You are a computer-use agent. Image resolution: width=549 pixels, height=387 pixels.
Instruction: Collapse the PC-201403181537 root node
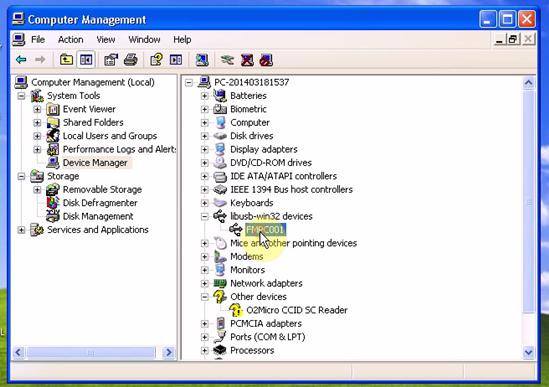tap(189, 82)
